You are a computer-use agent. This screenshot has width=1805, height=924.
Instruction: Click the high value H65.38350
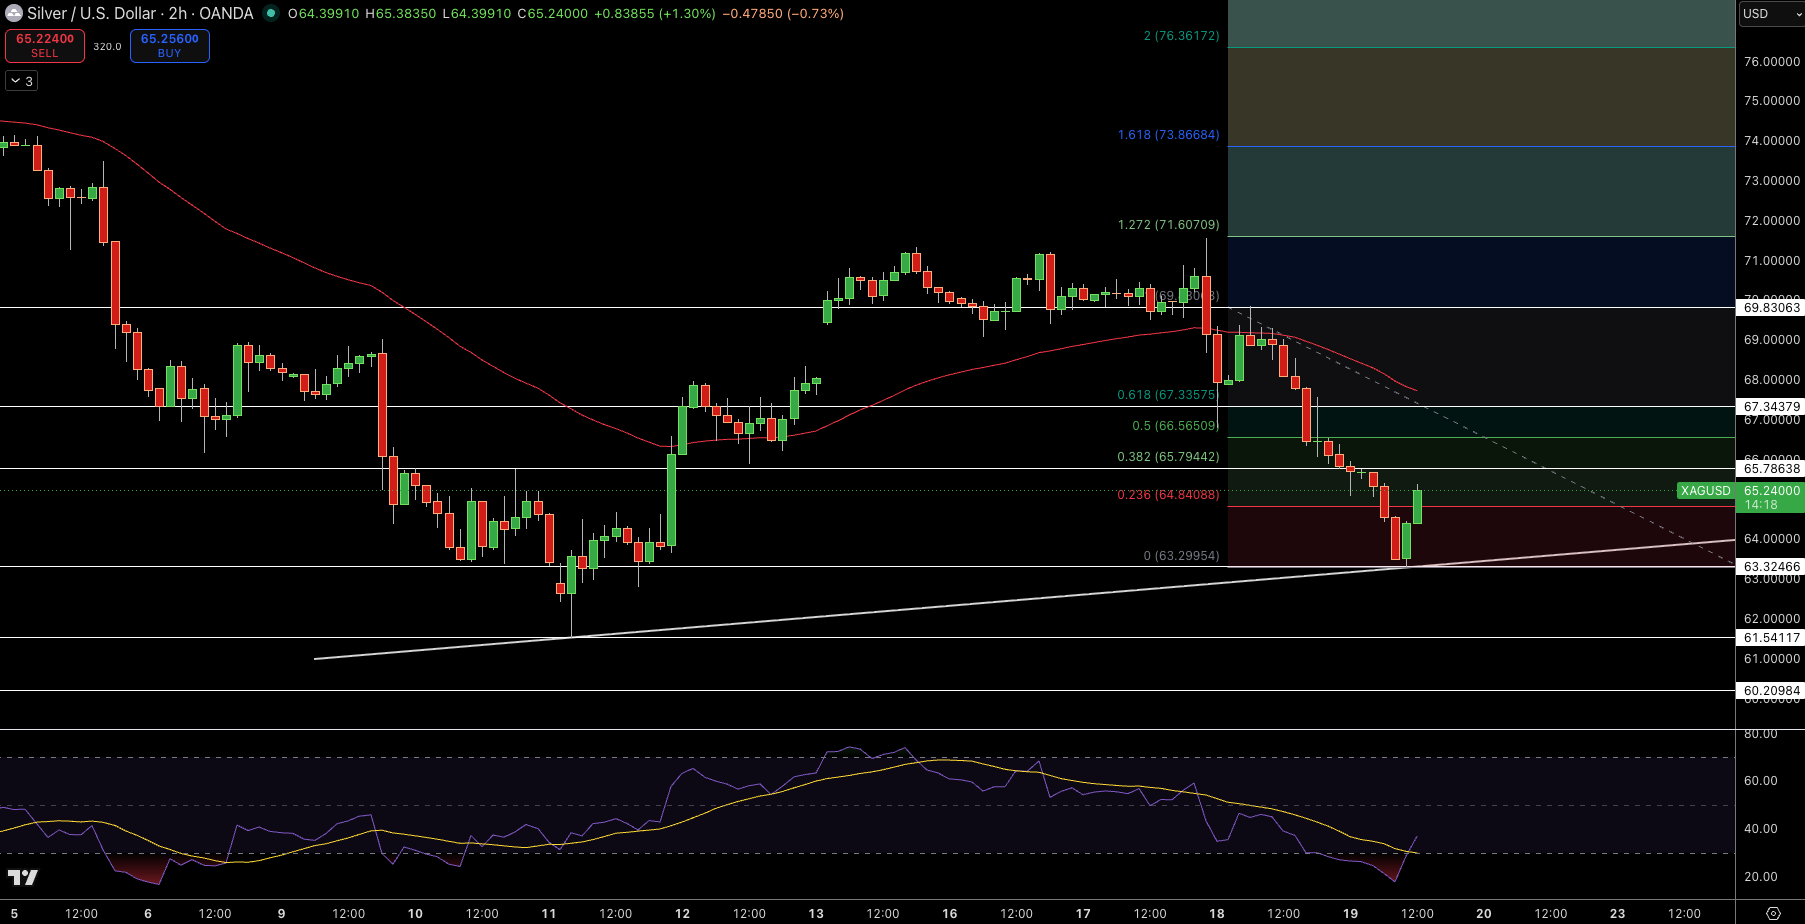pyautogui.click(x=401, y=13)
